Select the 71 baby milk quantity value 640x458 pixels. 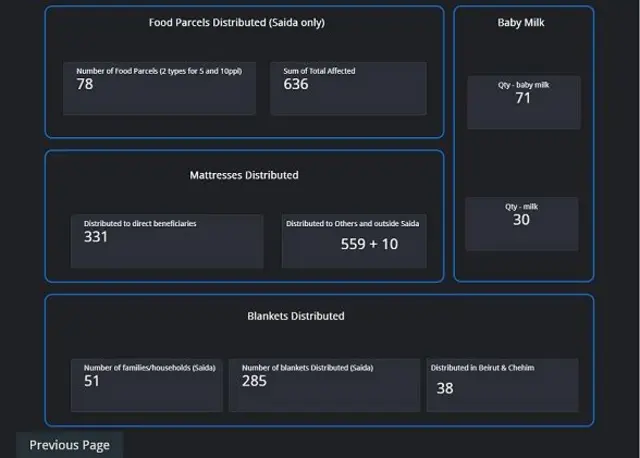523,98
